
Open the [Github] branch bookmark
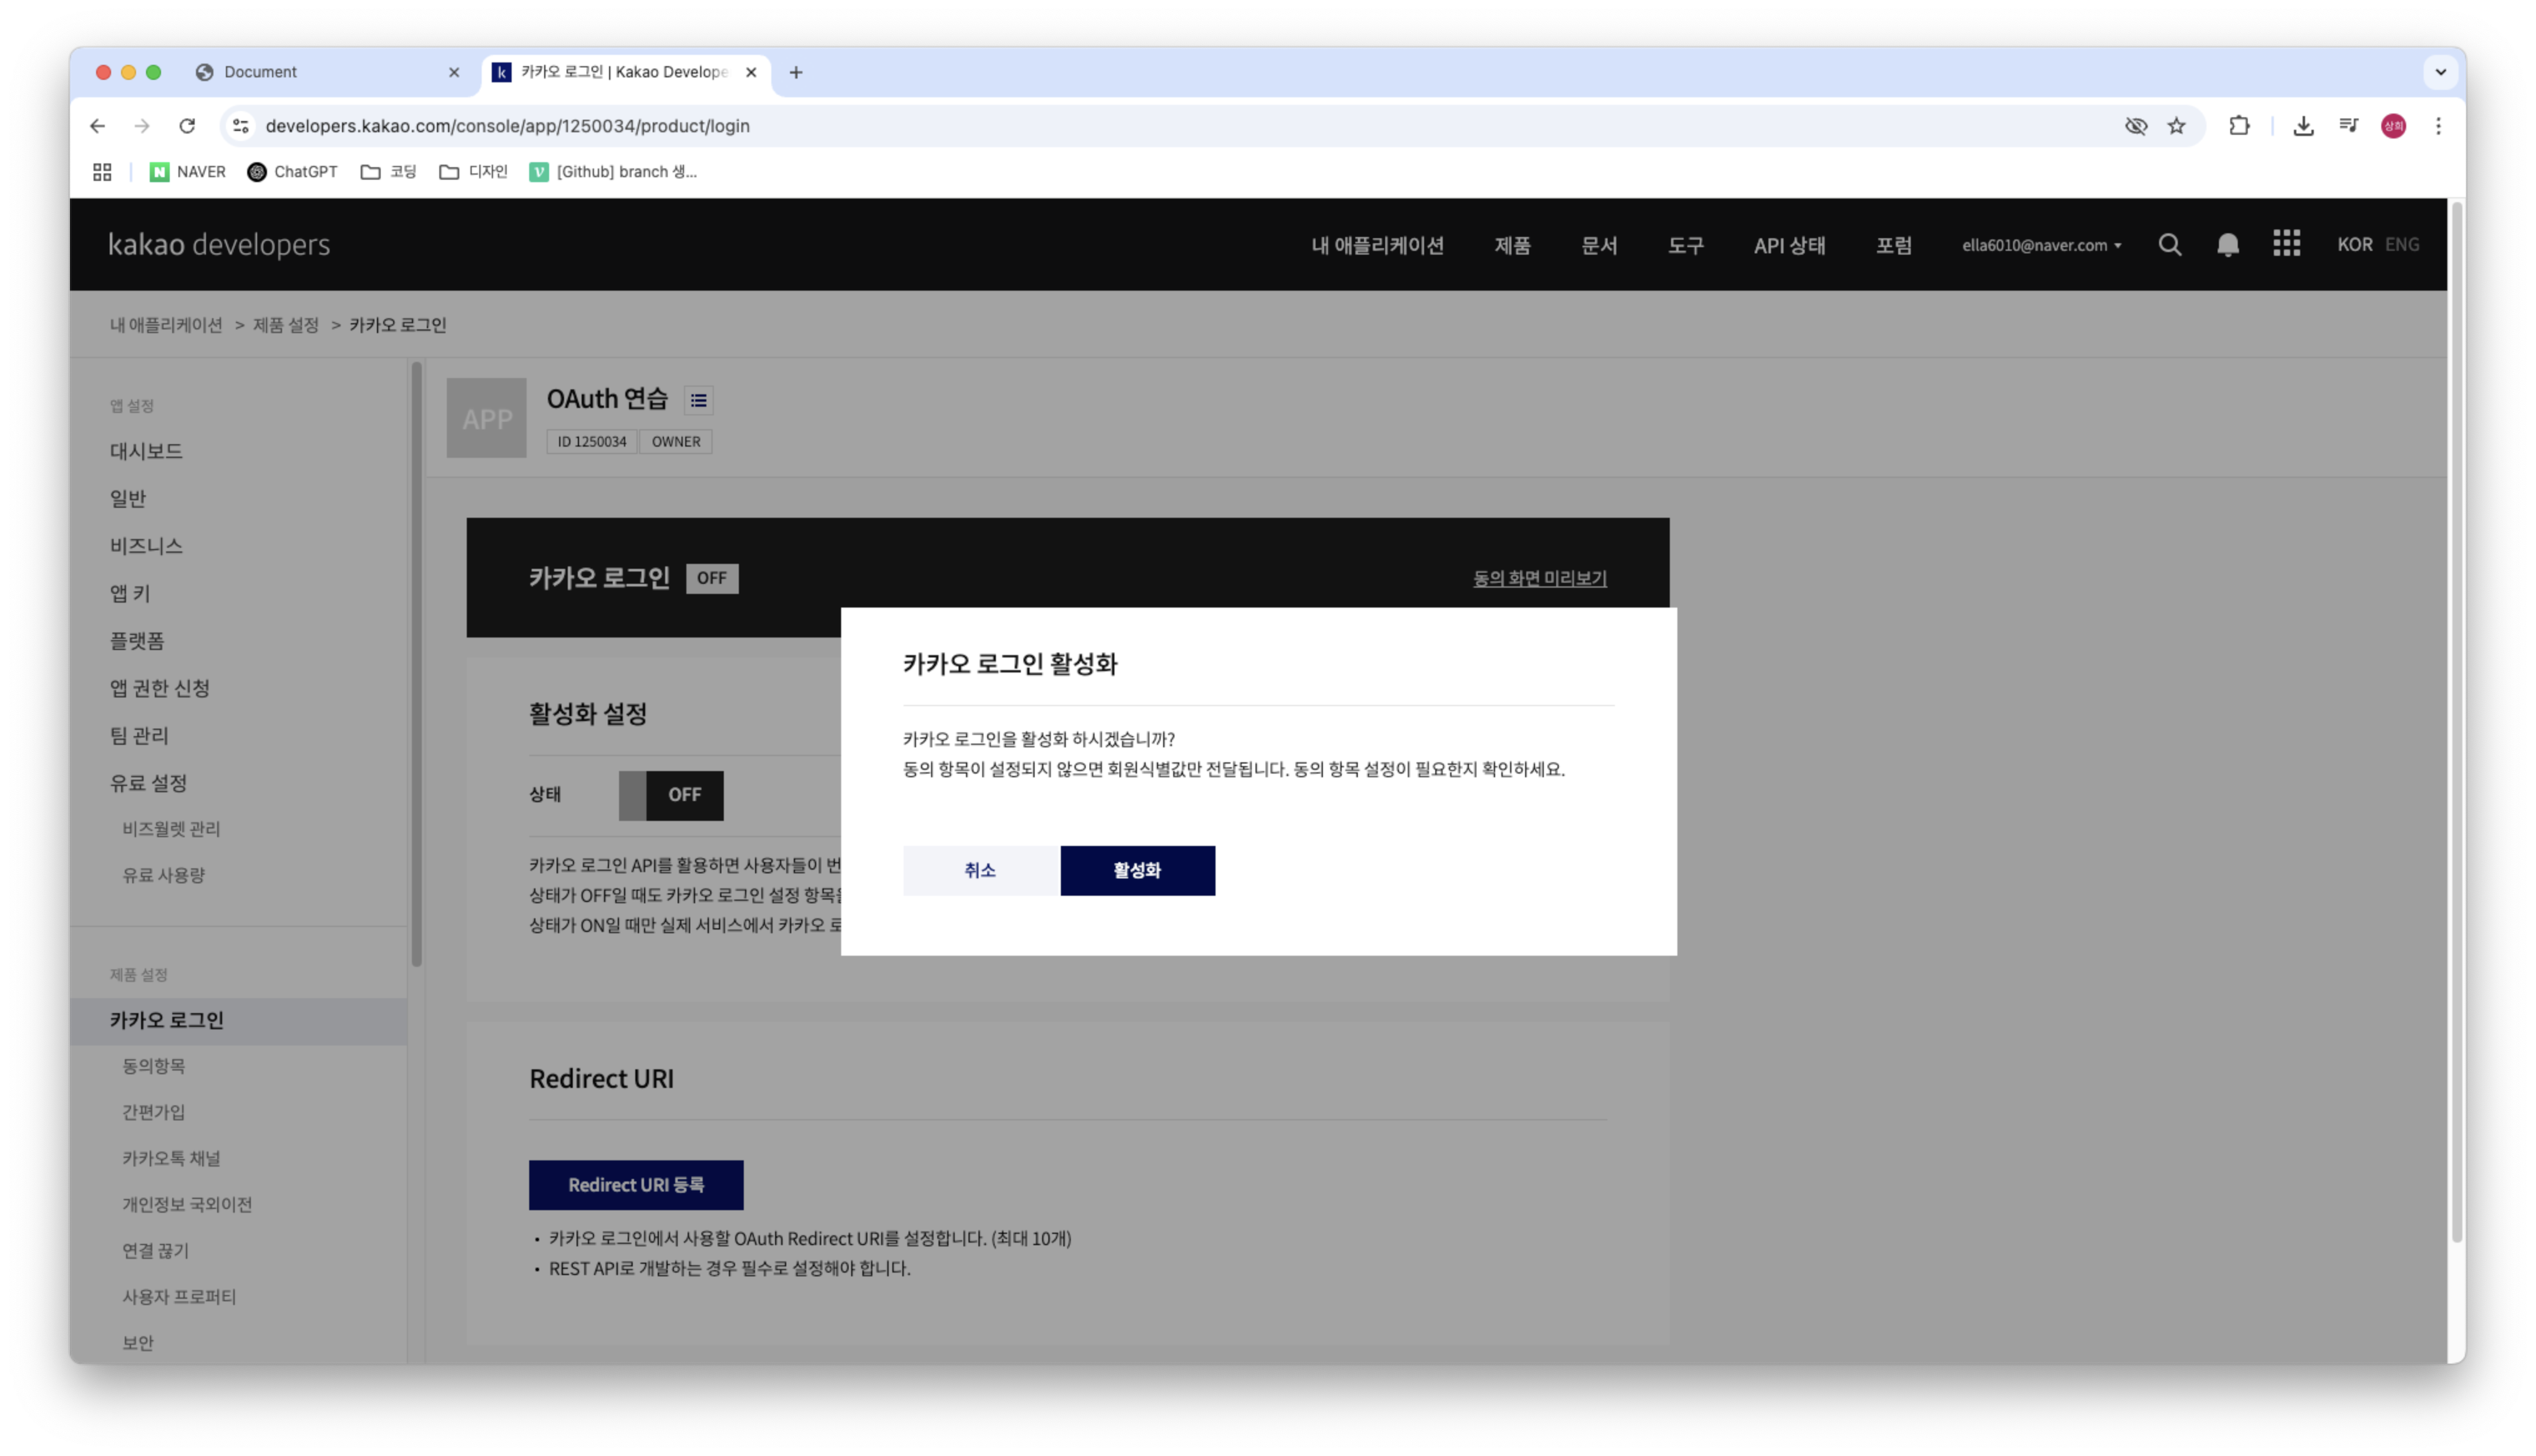tap(613, 172)
